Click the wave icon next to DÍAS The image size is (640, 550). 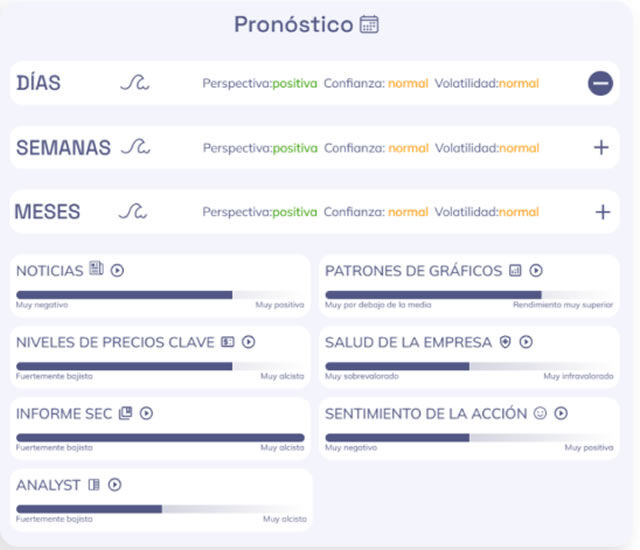(x=135, y=84)
